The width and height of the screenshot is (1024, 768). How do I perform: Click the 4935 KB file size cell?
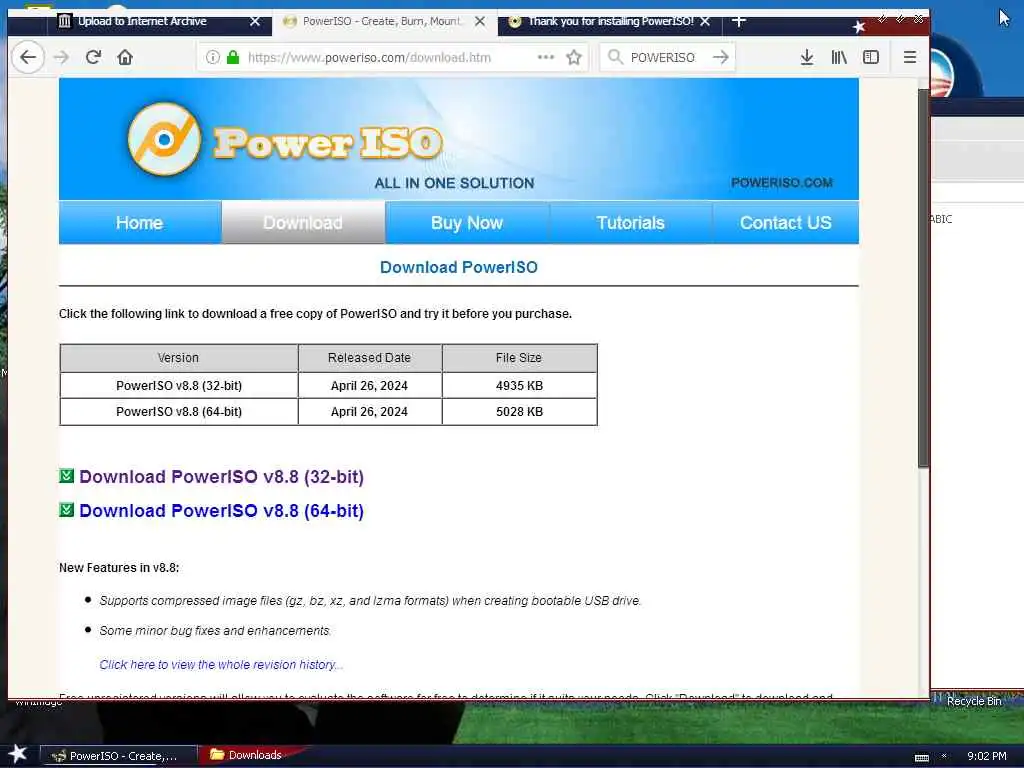point(519,386)
